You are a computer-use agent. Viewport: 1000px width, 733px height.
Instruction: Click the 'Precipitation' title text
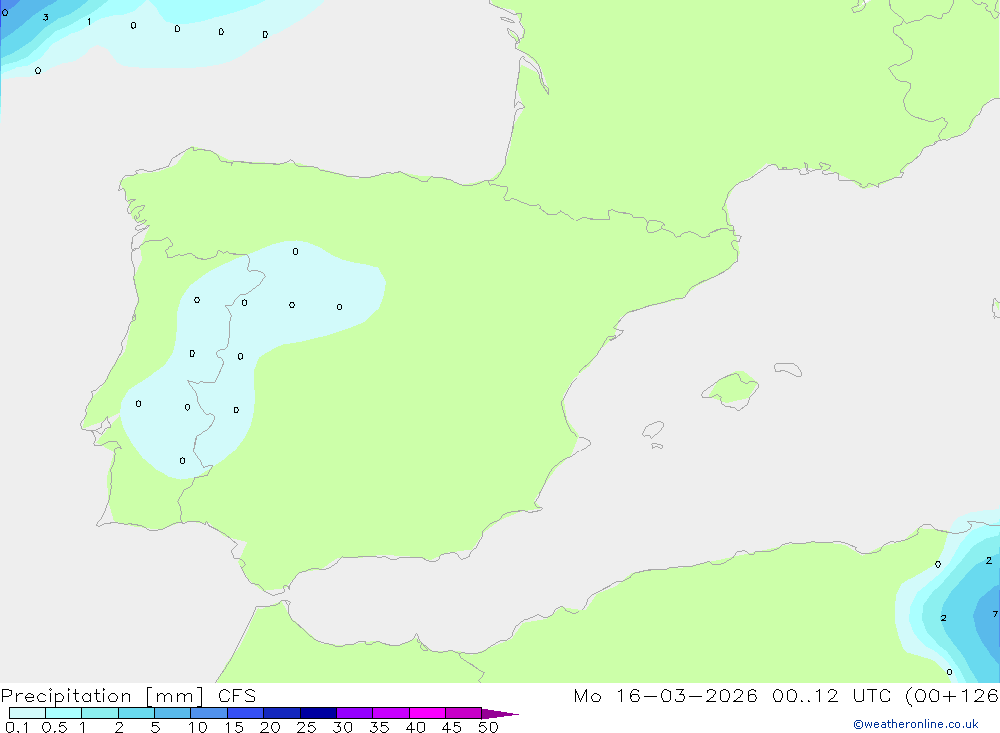click(66, 696)
